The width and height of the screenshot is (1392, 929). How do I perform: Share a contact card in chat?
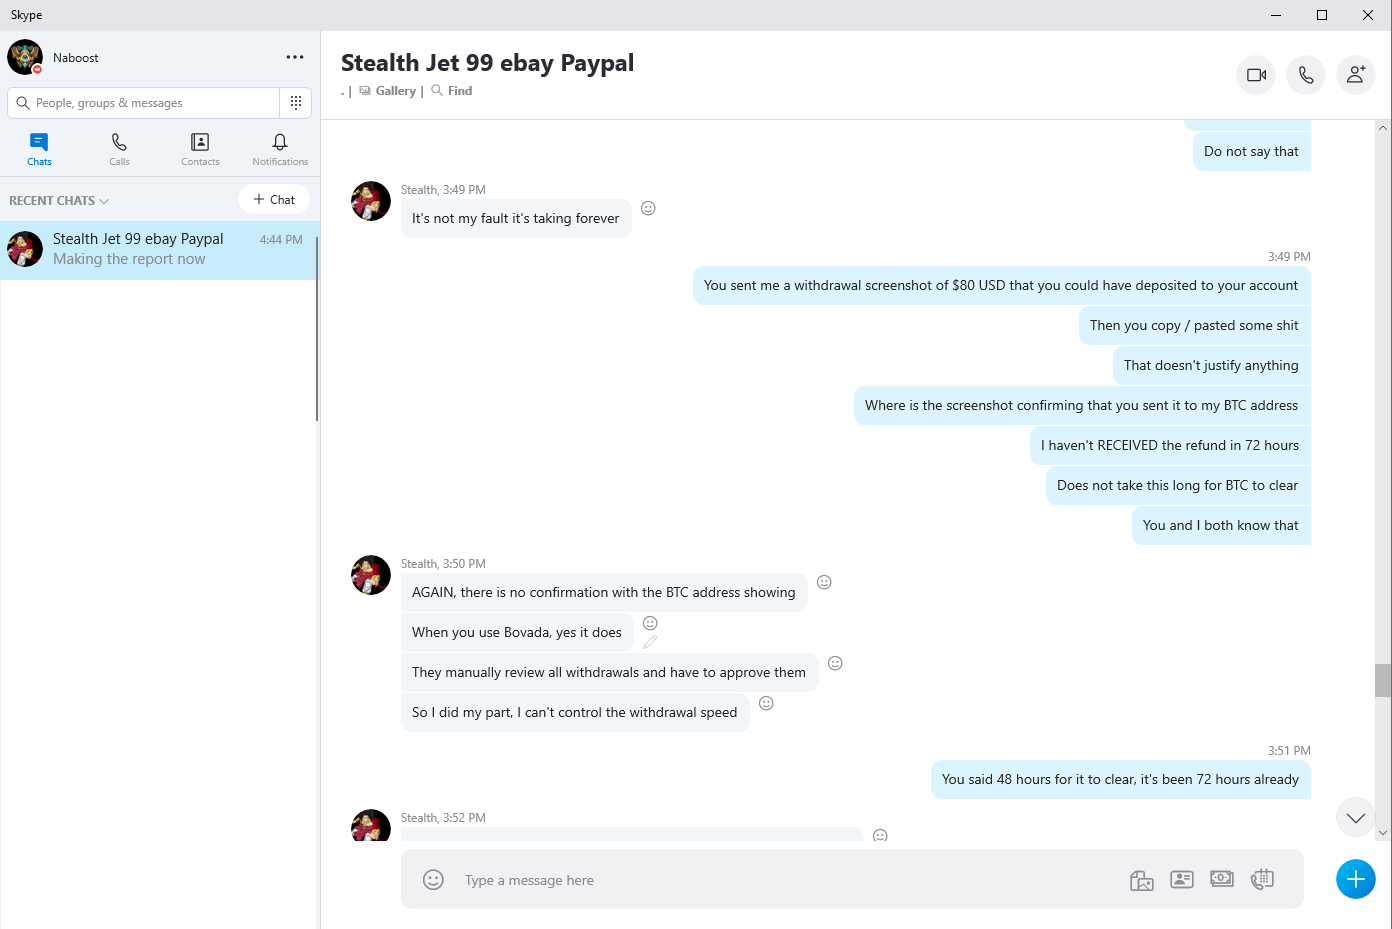(1182, 880)
